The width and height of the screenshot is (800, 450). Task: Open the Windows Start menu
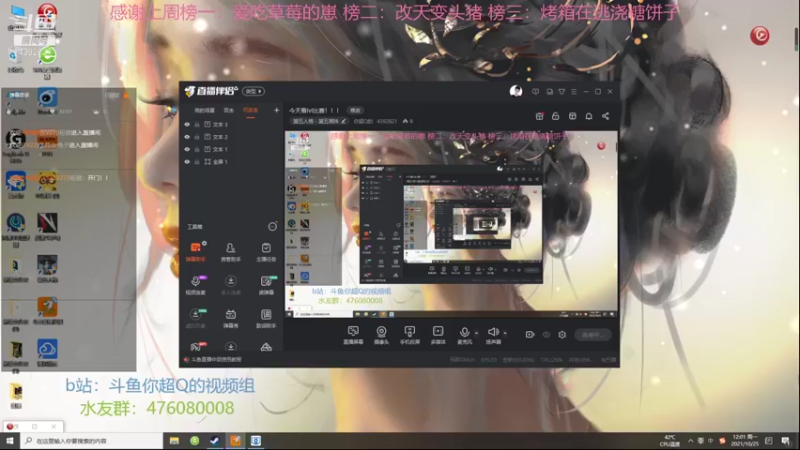click(x=9, y=441)
